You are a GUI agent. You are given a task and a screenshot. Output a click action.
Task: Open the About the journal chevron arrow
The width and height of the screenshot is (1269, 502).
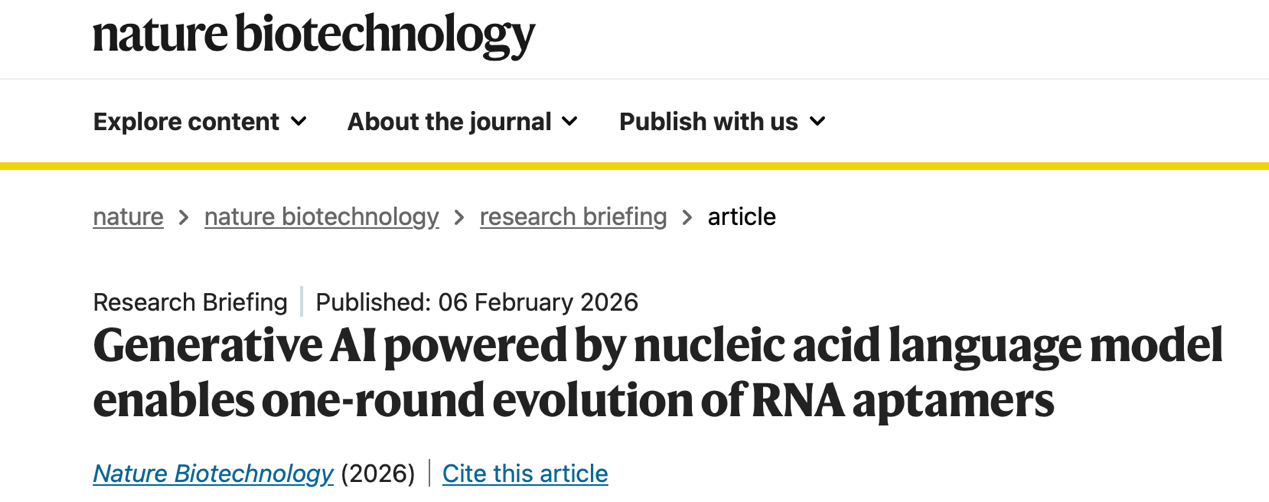[570, 122]
